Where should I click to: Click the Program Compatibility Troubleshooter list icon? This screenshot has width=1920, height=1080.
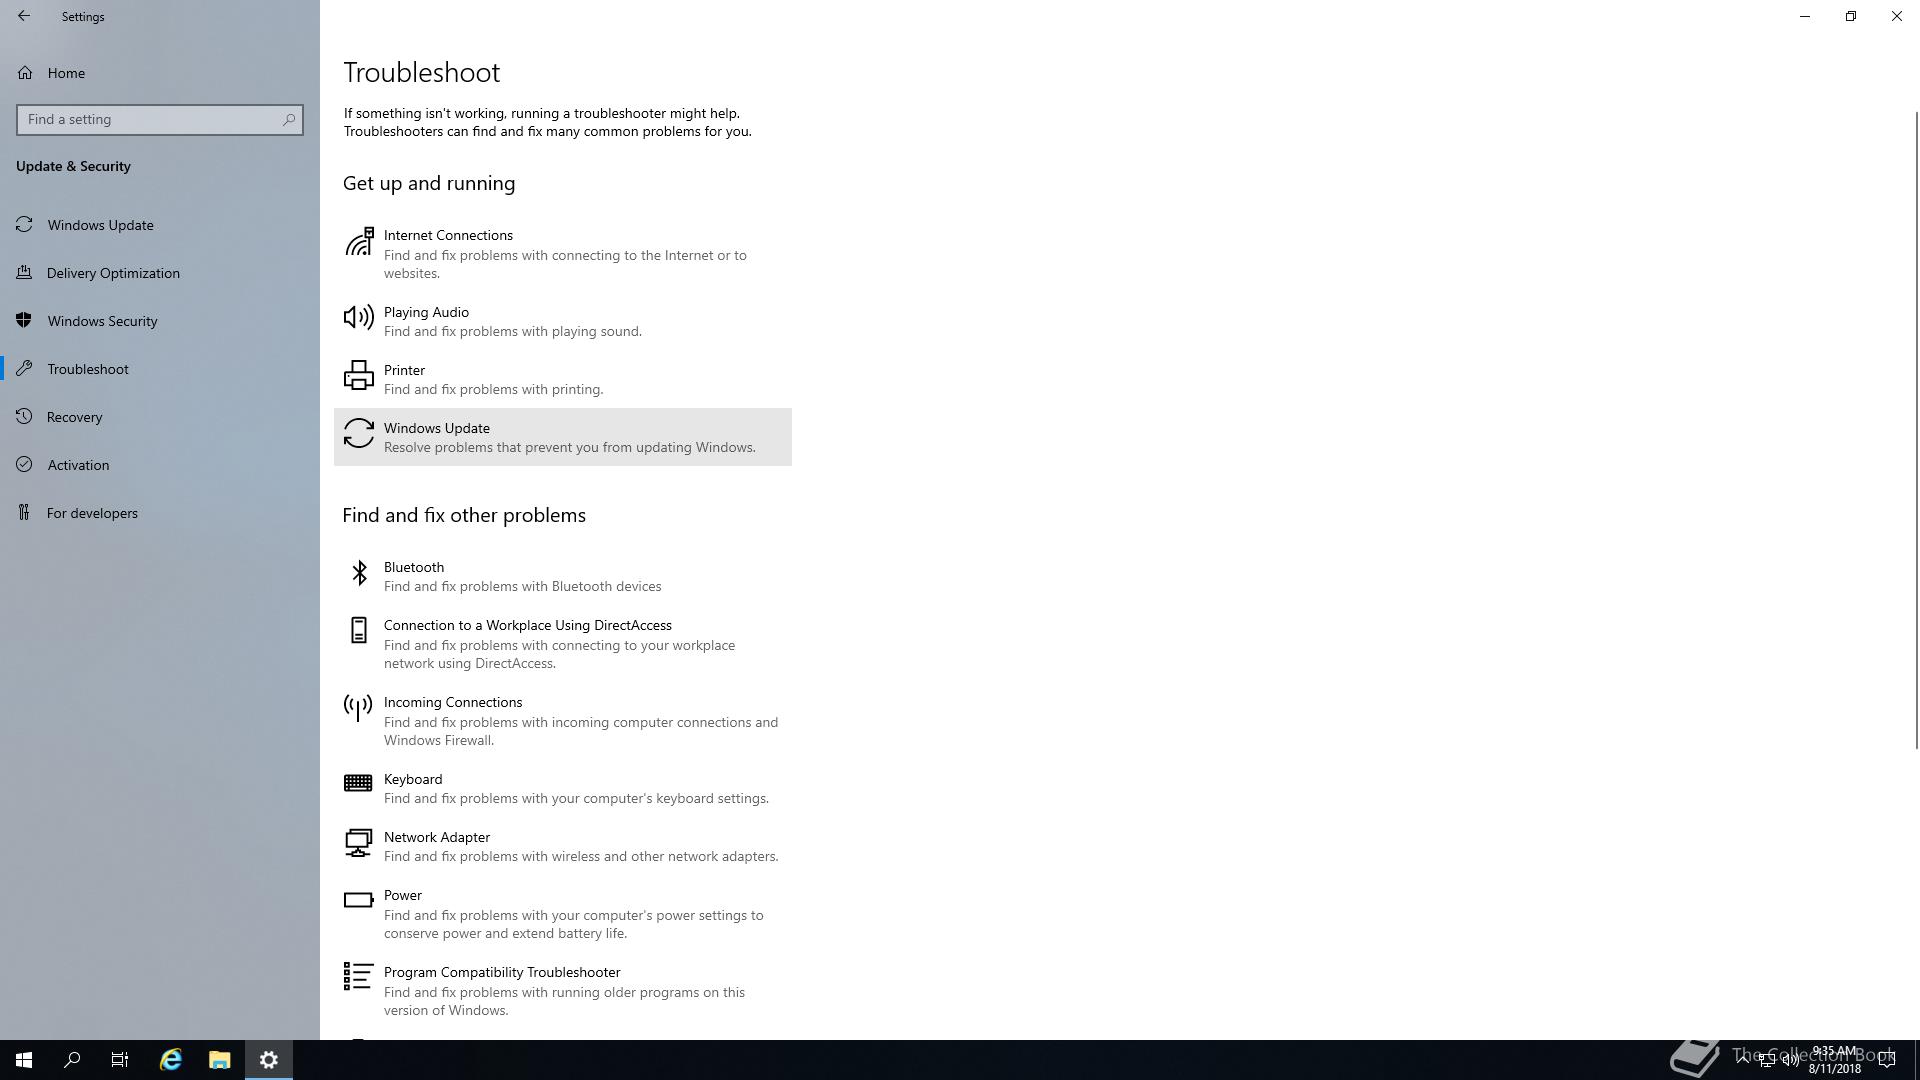pyautogui.click(x=358, y=976)
